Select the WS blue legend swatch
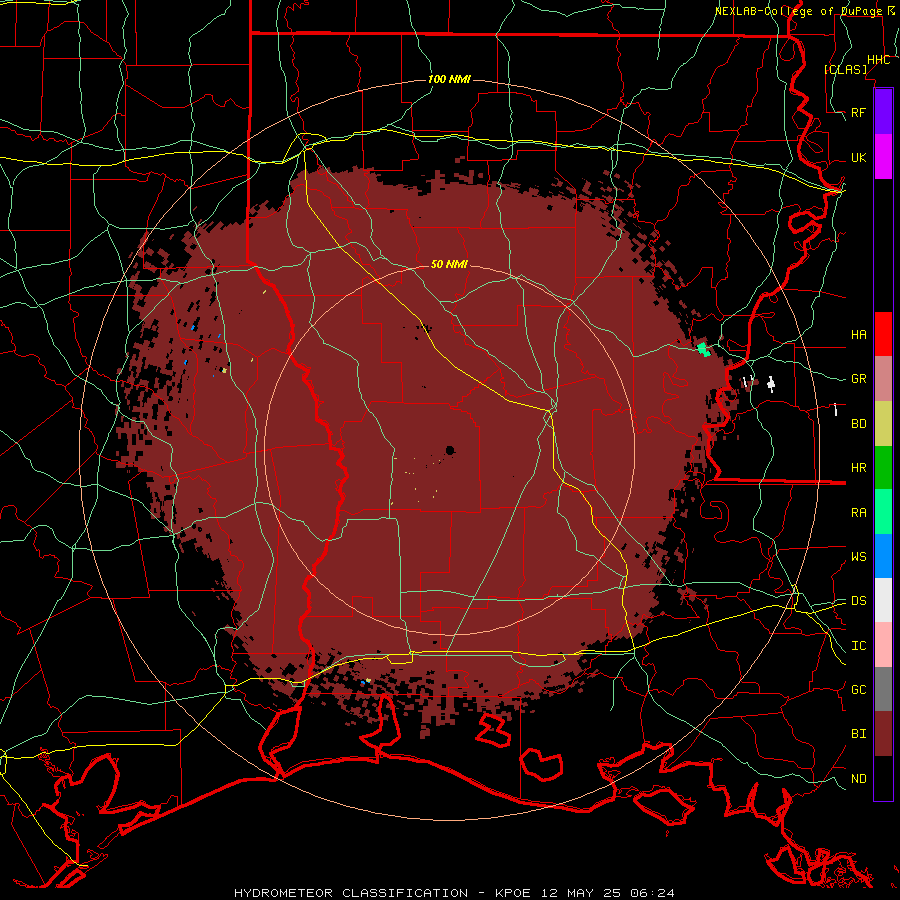 click(883, 556)
